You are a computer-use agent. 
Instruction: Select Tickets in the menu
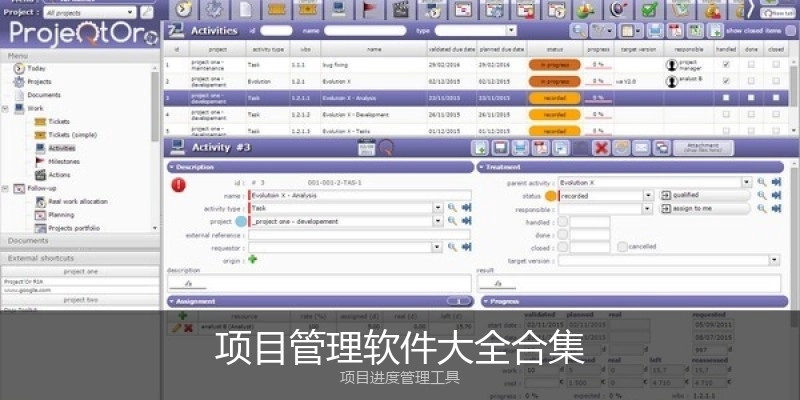coord(59,121)
